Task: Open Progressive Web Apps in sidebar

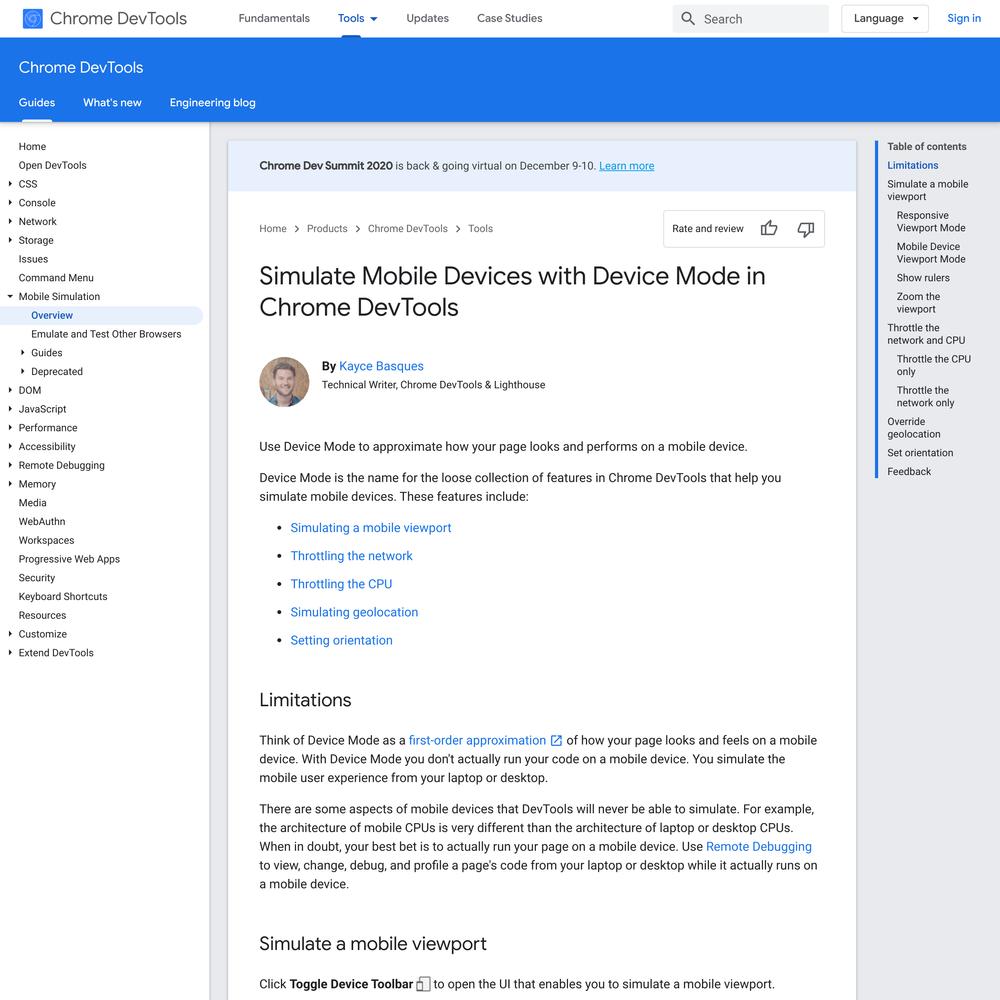Action: pos(69,559)
